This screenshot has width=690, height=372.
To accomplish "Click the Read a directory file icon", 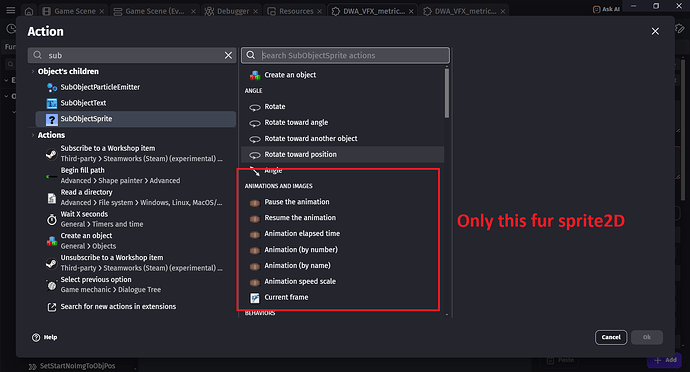I will click(51, 198).
